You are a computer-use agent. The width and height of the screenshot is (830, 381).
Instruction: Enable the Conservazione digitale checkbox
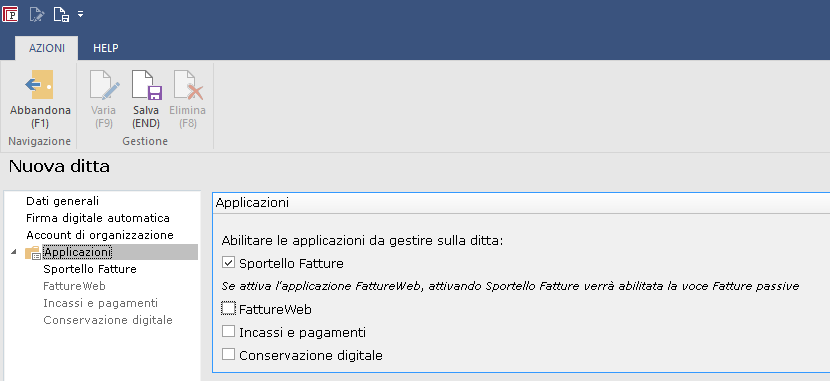pyautogui.click(x=228, y=354)
